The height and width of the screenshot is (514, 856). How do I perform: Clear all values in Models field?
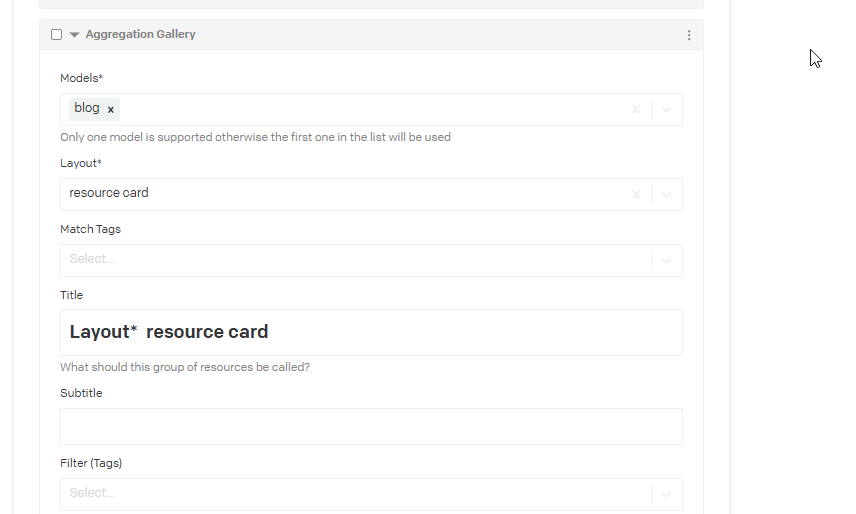636,109
